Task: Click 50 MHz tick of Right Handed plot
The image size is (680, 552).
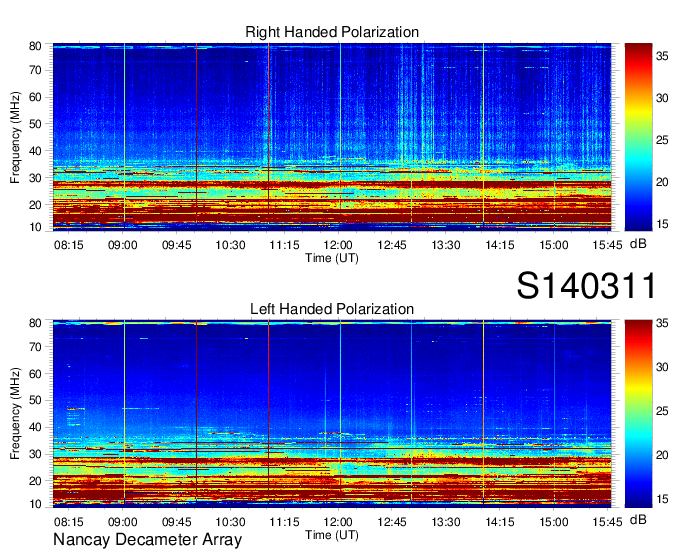Action: click(x=35, y=124)
